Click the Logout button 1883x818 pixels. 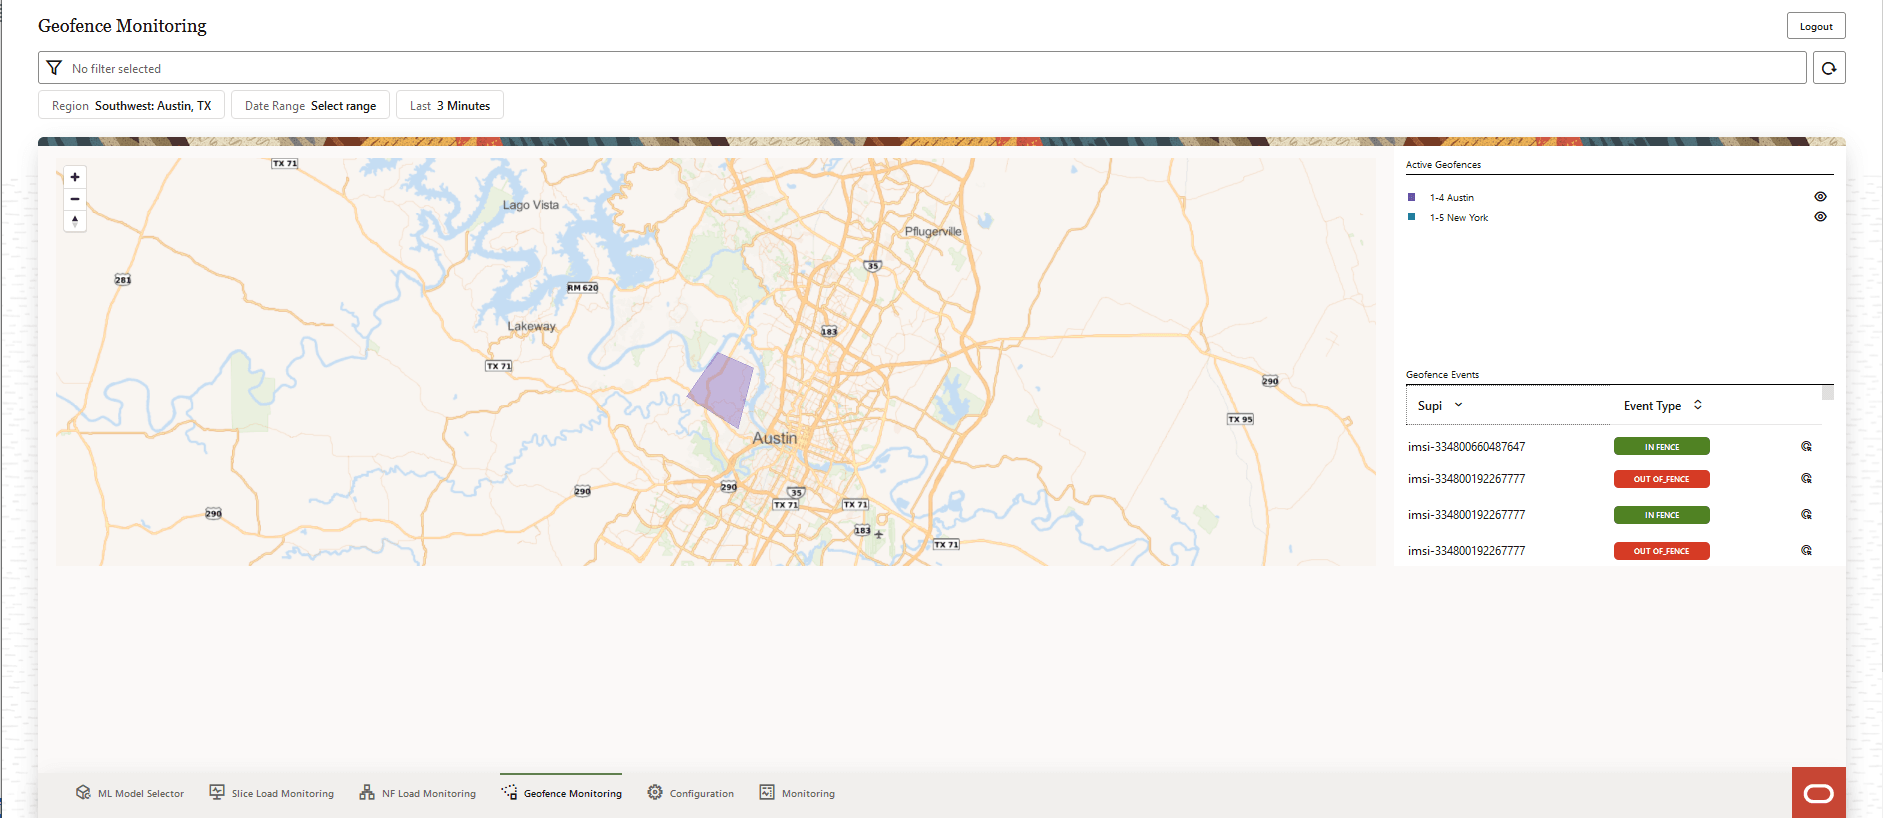(x=1816, y=26)
